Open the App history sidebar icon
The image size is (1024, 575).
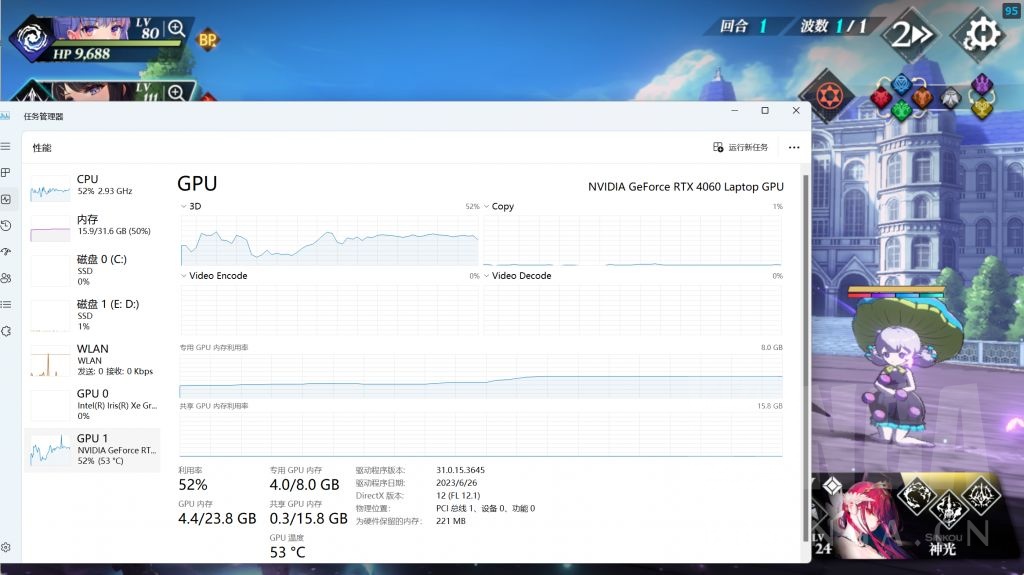click(6, 225)
